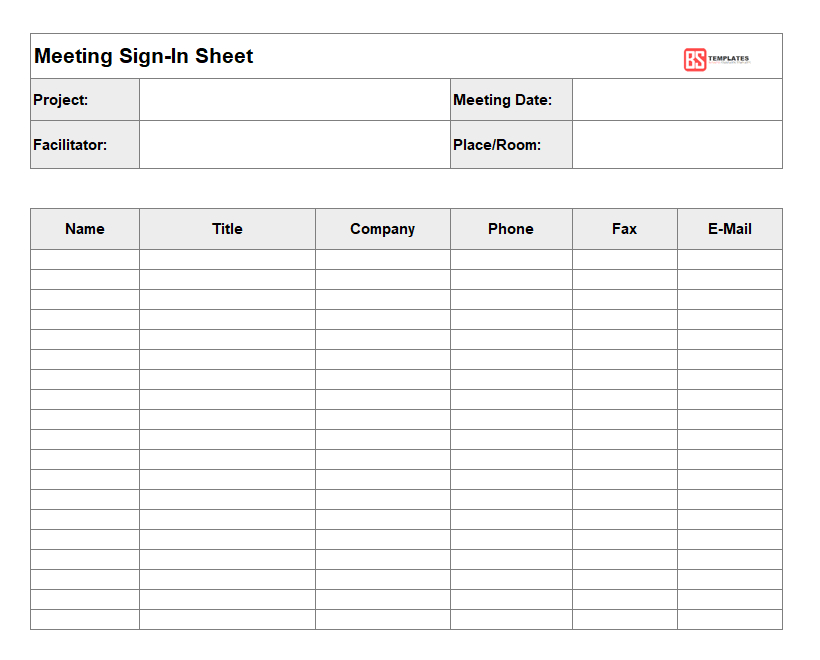This screenshot has height=660, width=820.
Task: Click the last row Name cell
Action: tap(85, 620)
